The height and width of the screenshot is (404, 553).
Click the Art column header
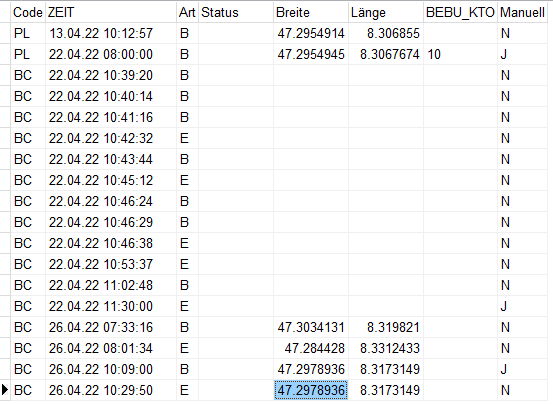click(187, 12)
